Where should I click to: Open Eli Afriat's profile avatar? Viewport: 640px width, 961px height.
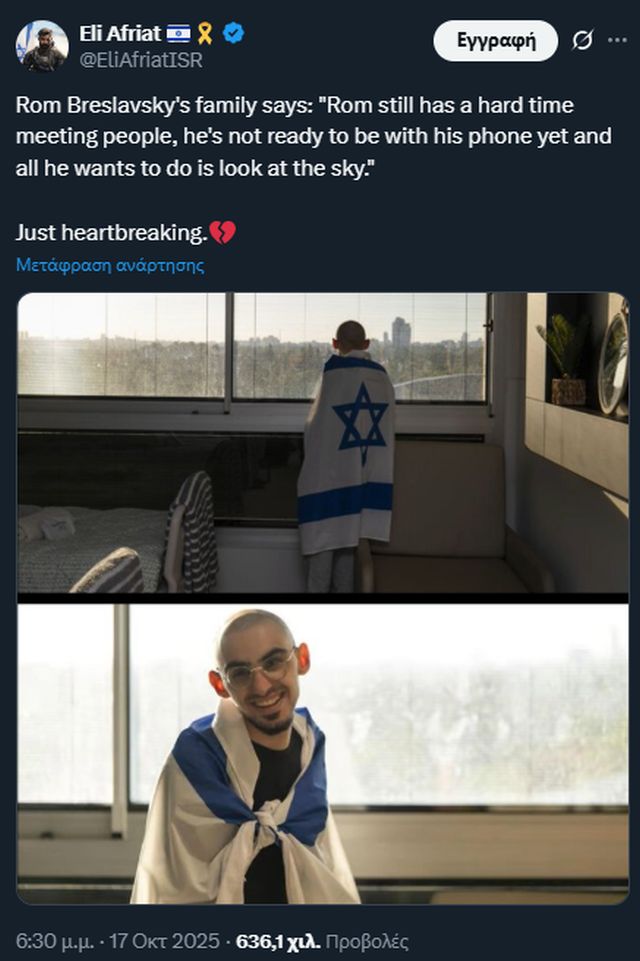click(x=42, y=46)
